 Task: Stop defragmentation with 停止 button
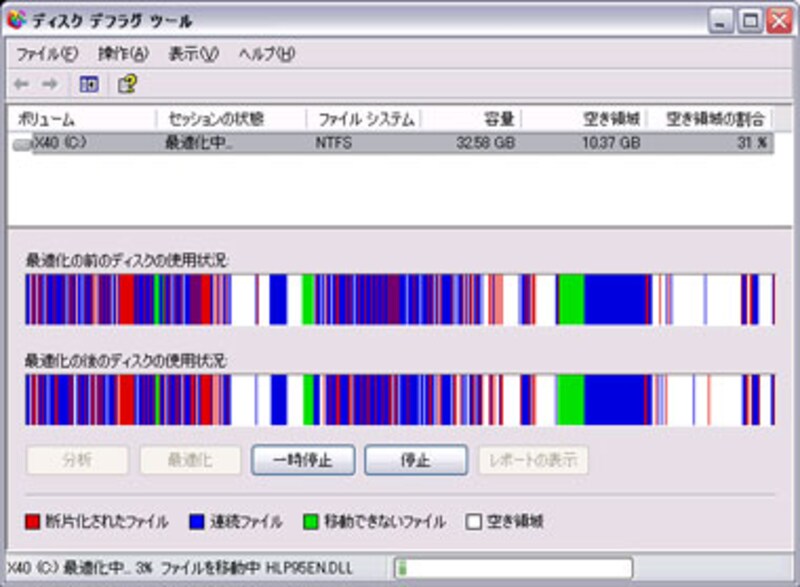tap(416, 460)
